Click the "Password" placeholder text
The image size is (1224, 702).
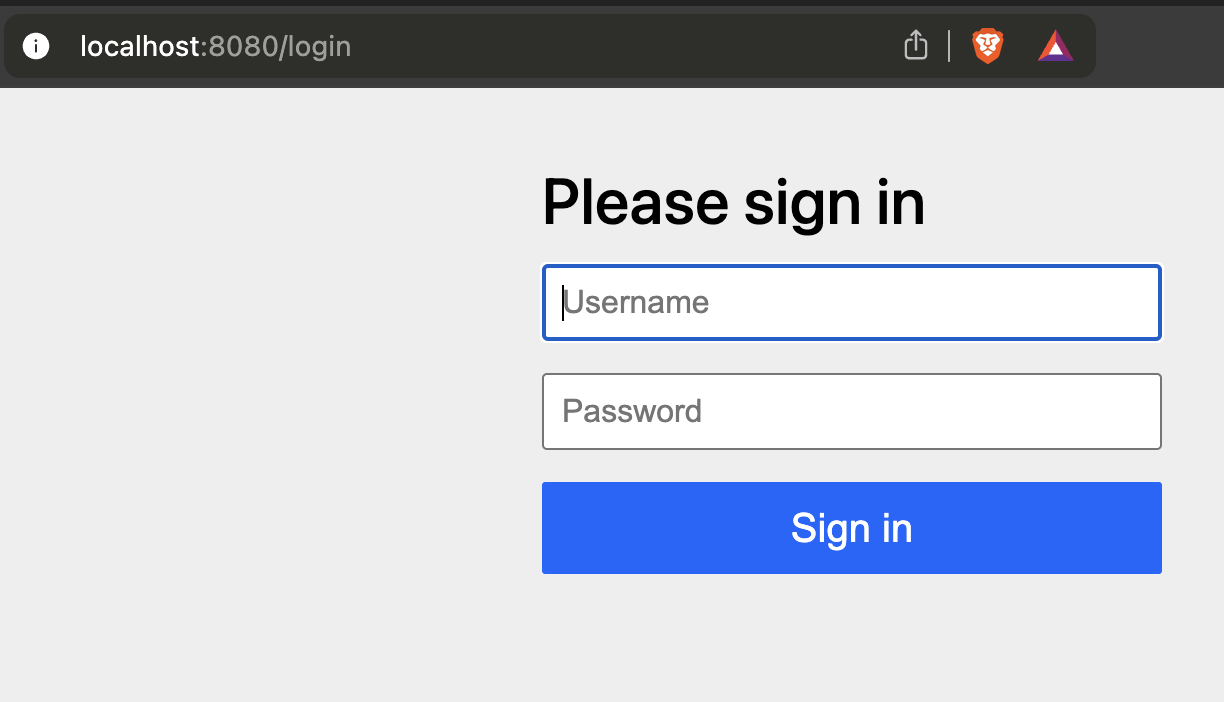[632, 411]
